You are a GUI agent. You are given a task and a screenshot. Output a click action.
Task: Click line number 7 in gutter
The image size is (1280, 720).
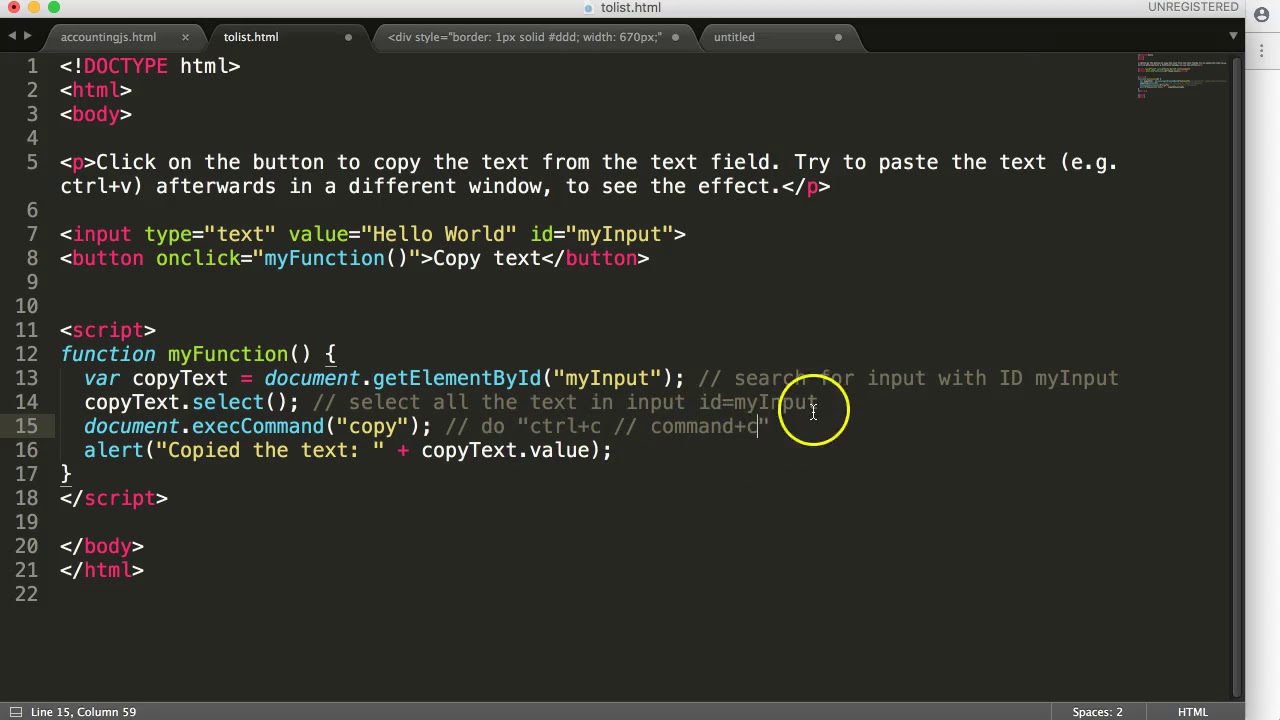[33, 234]
